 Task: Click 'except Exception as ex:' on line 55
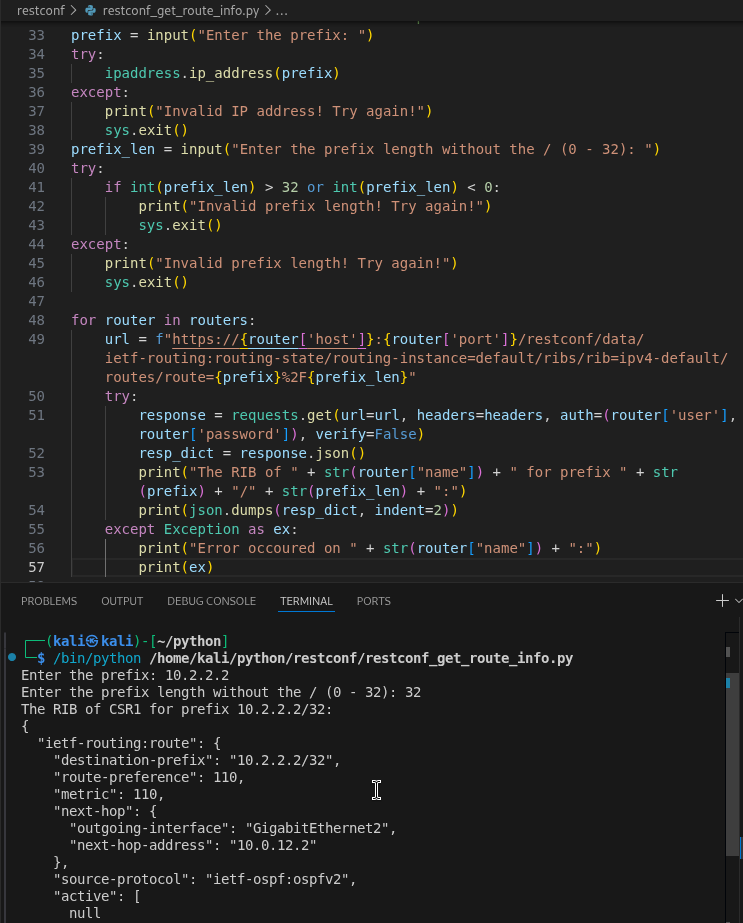(x=201, y=529)
